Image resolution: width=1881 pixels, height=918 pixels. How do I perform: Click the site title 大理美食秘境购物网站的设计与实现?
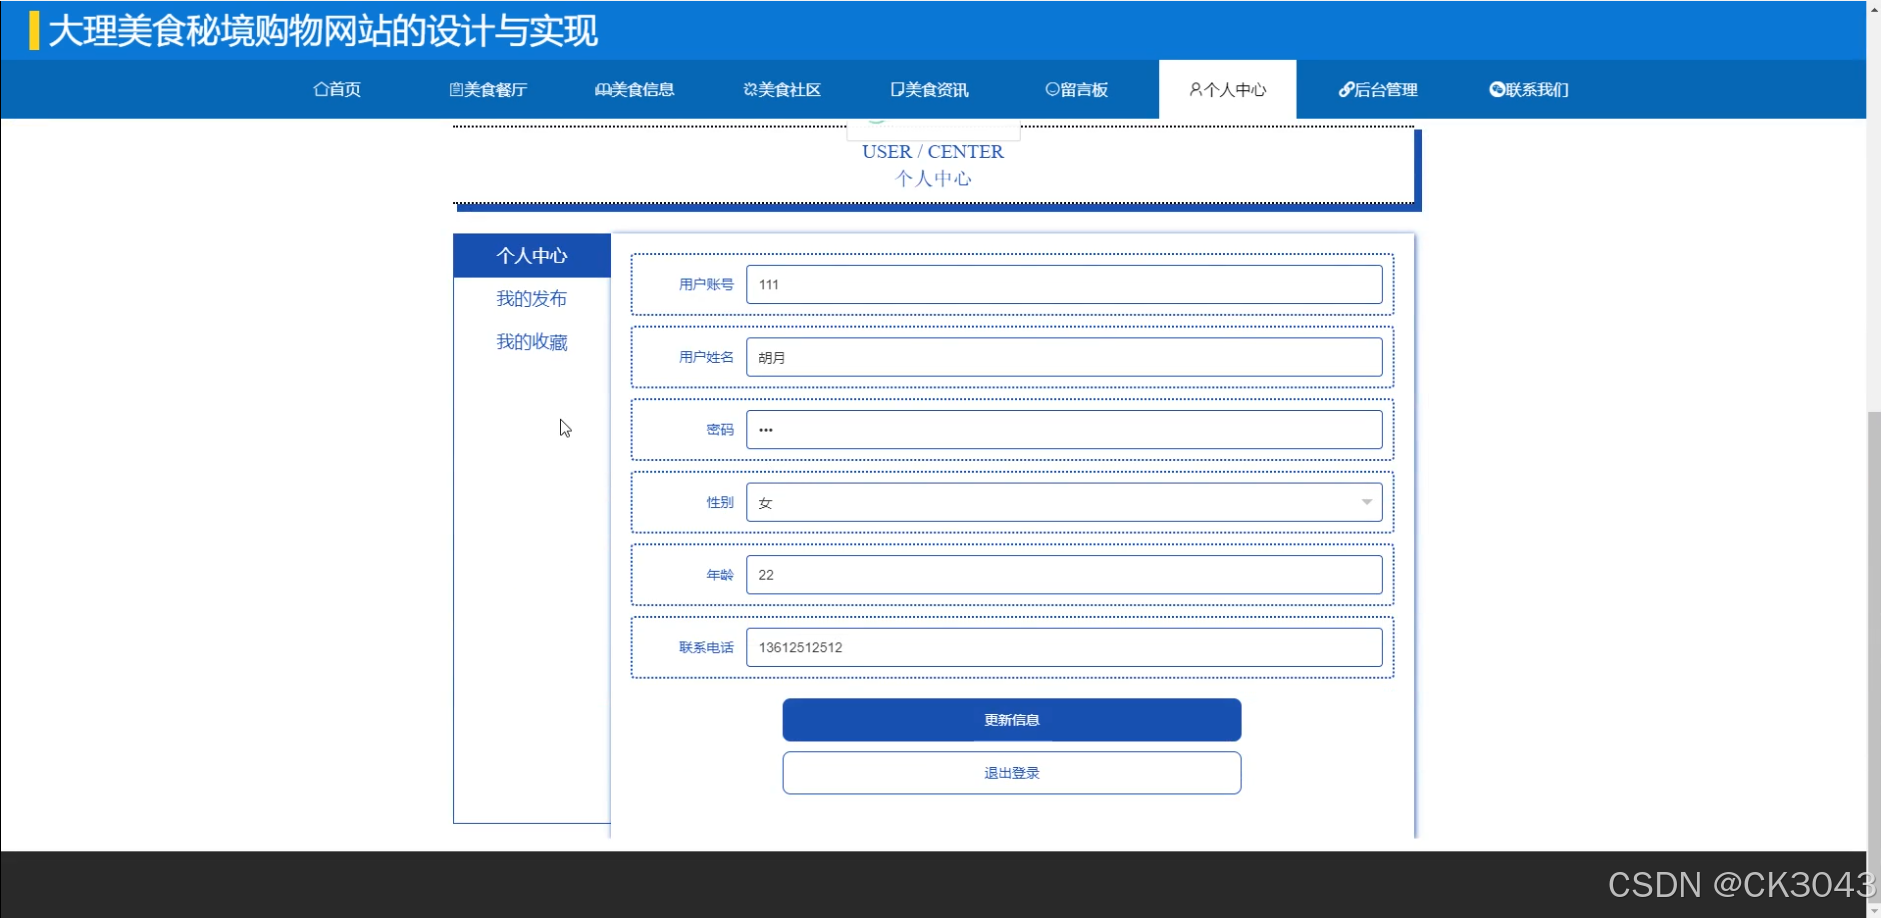click(323, 31)
